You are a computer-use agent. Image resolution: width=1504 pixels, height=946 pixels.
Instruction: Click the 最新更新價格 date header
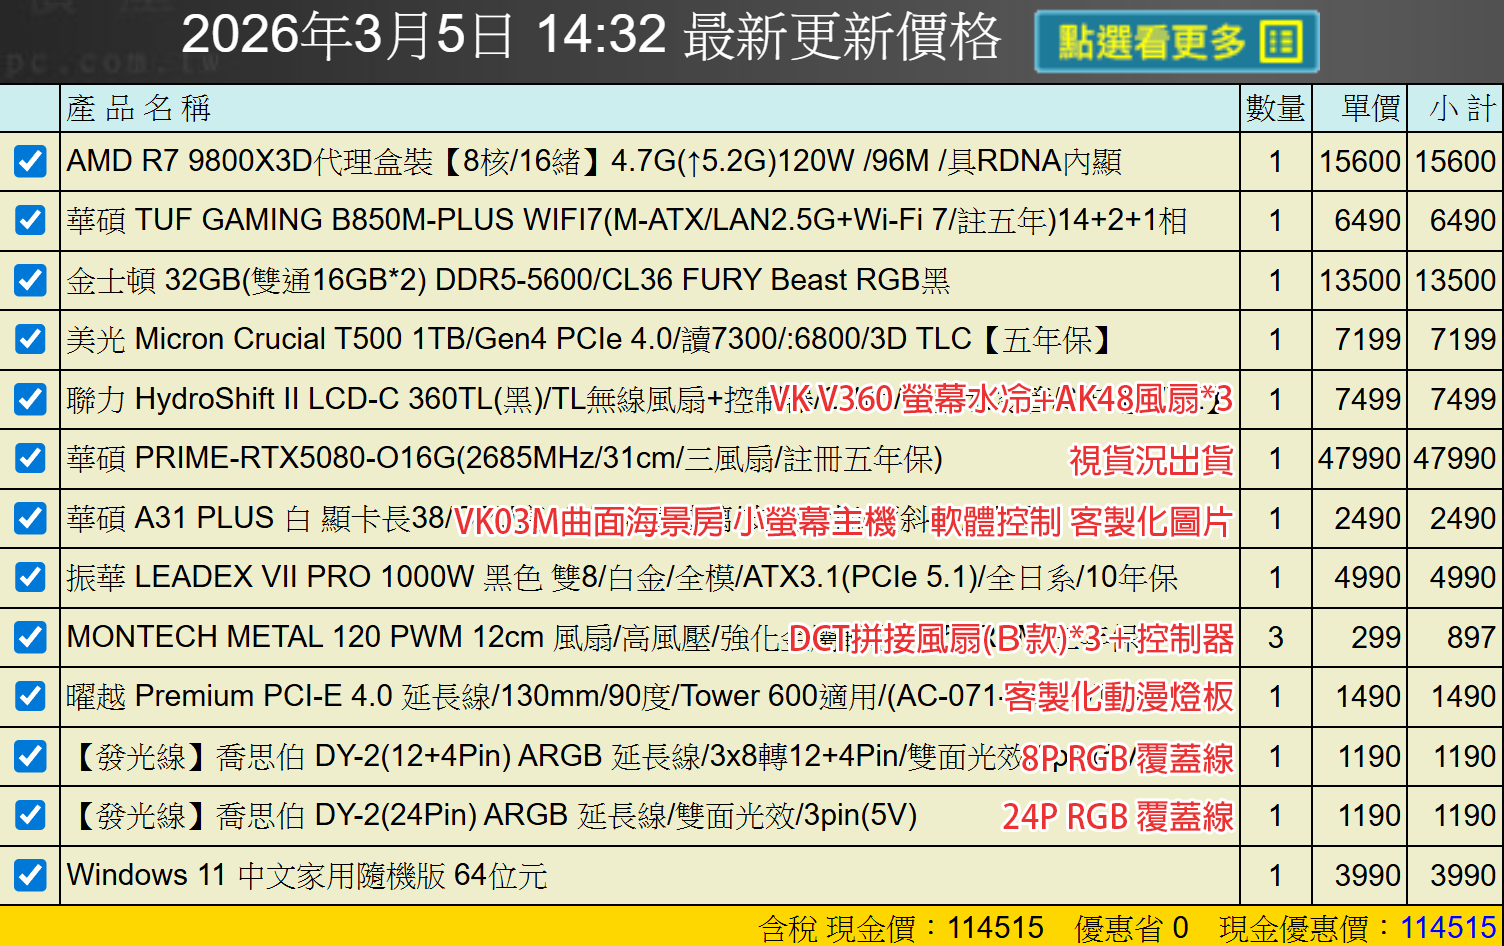click(591, 36)
